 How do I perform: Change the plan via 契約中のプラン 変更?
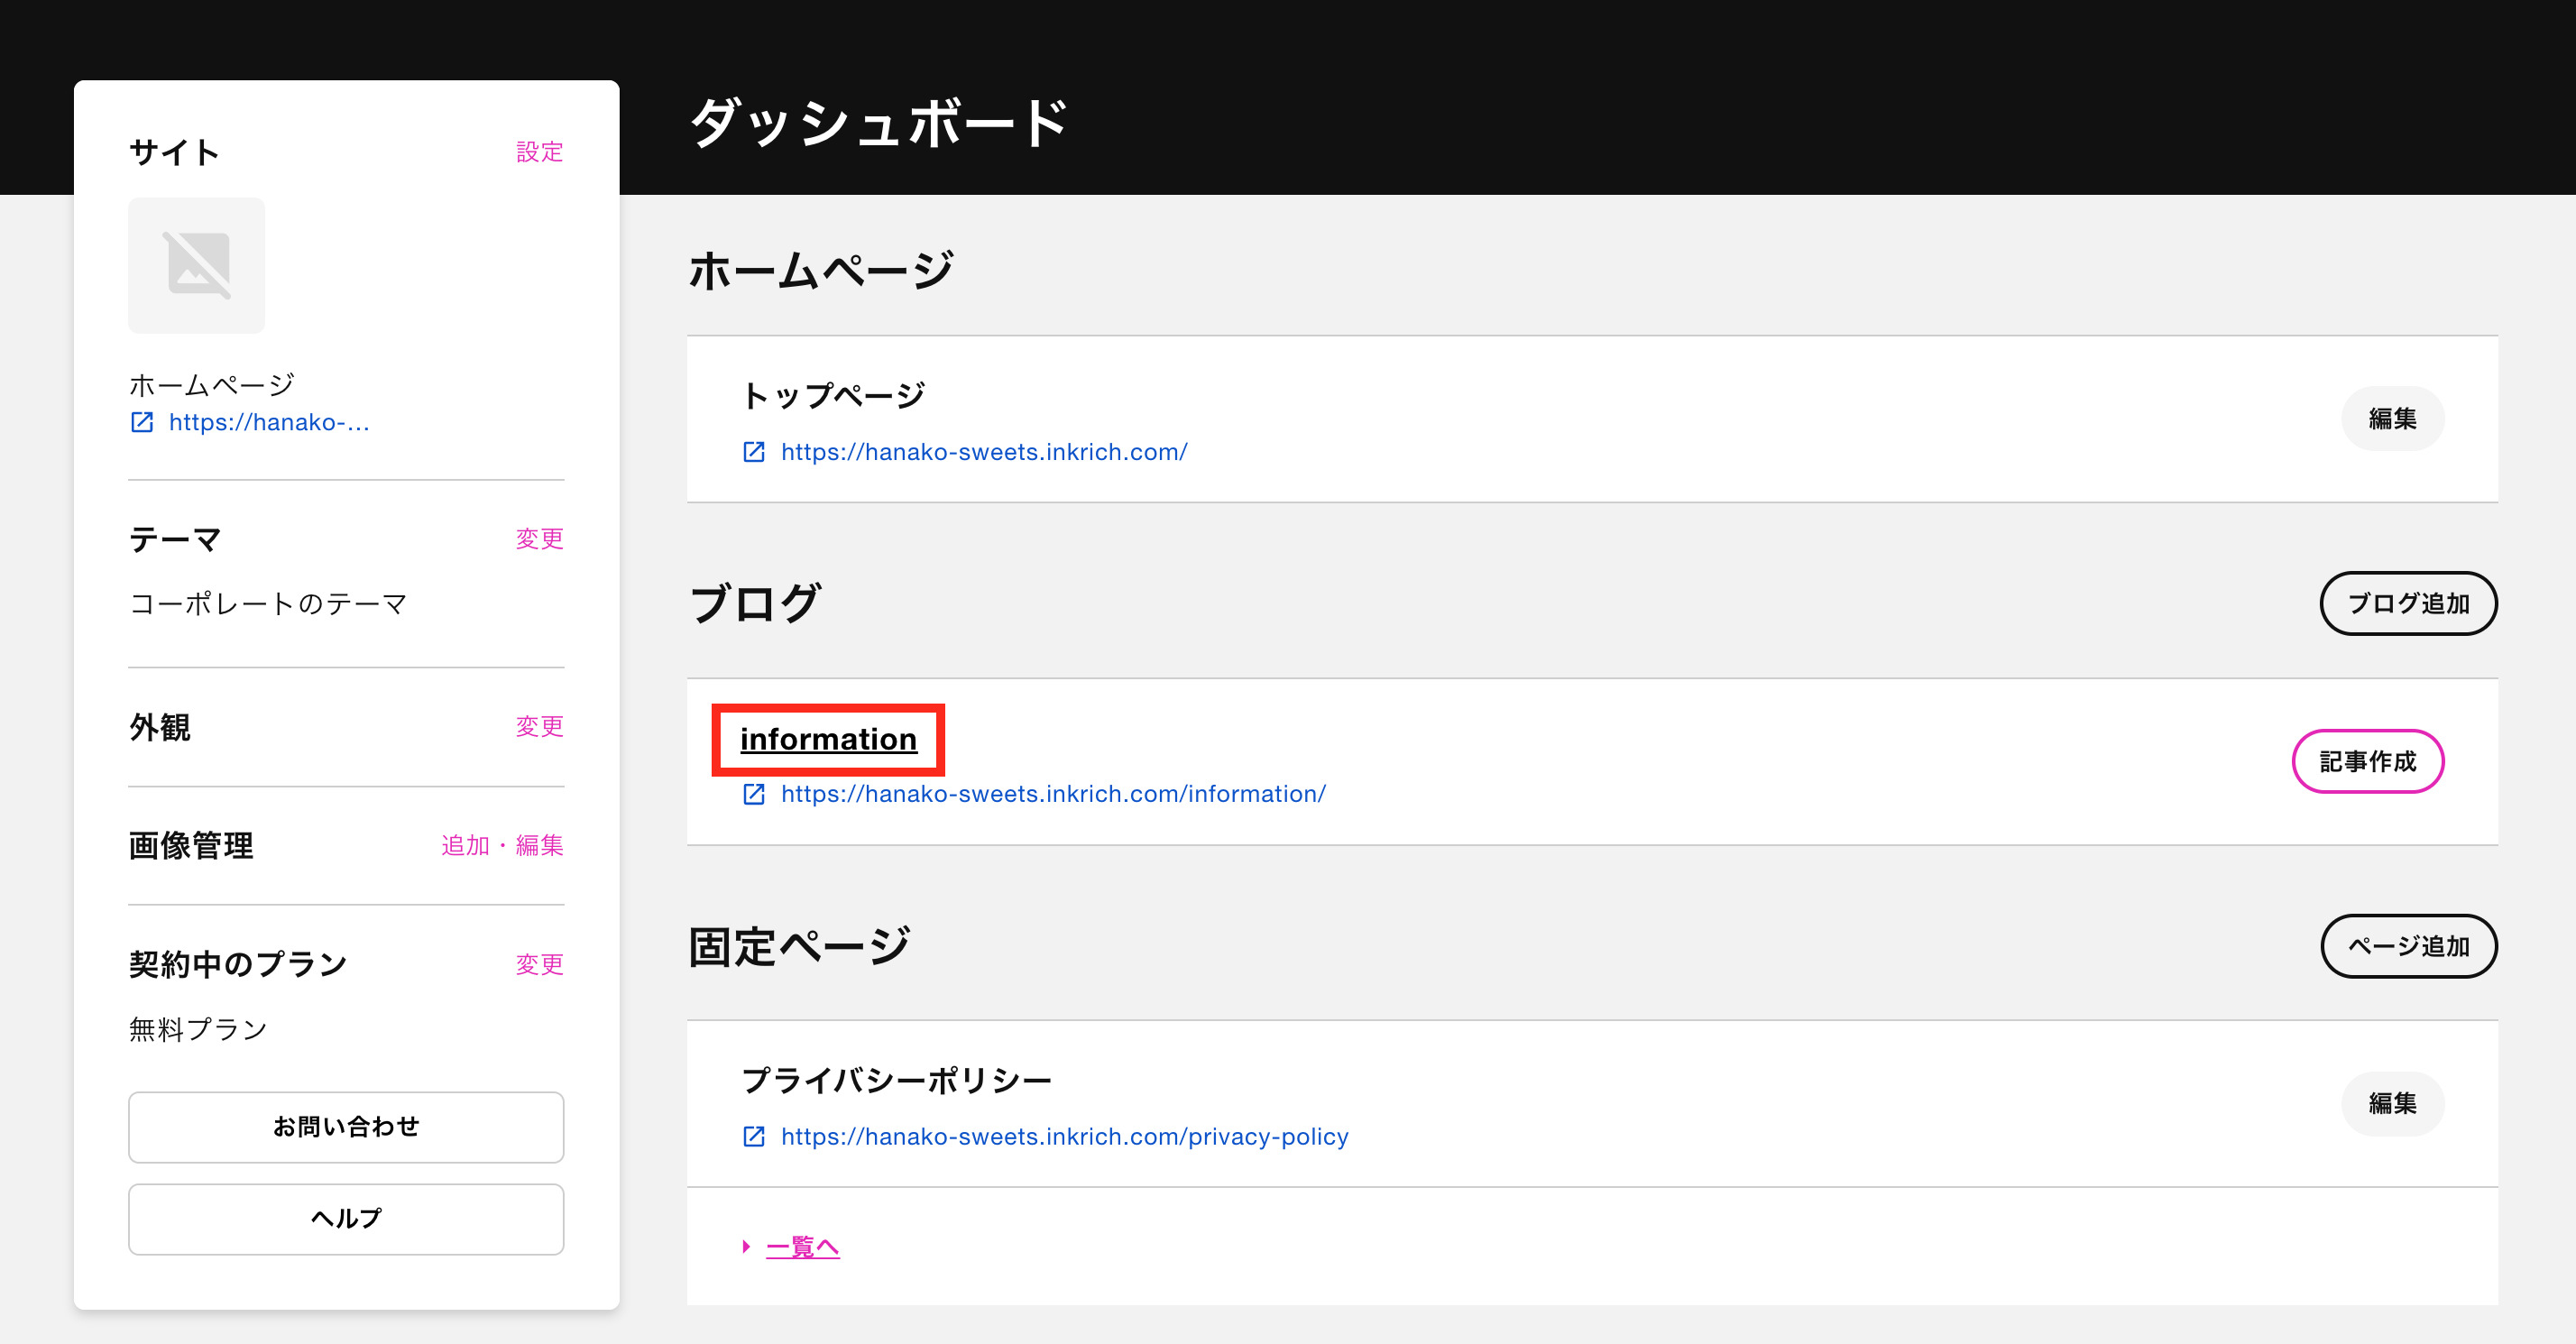pyautogui.click(x=539, y=964)
